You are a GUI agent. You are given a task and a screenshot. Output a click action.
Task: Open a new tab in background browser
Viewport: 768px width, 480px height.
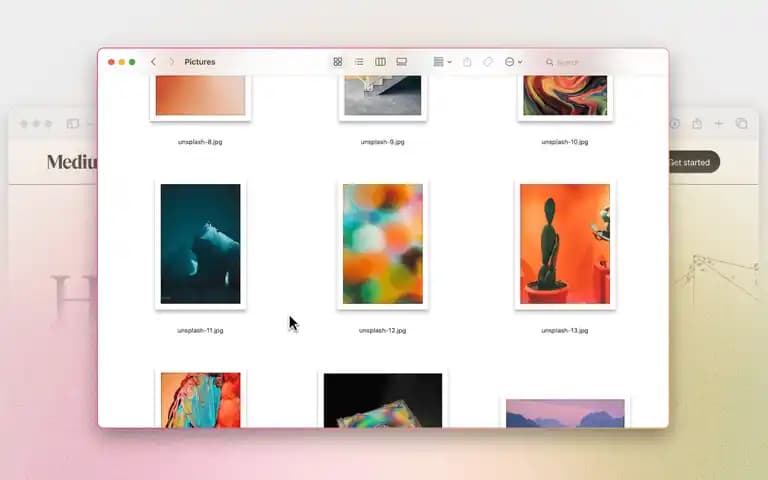(719, 123)
